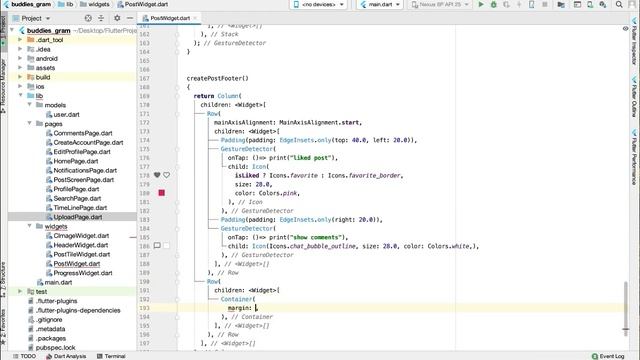Place cursor after margin: on line 193
640x360 pixels.
click(256, 308)
